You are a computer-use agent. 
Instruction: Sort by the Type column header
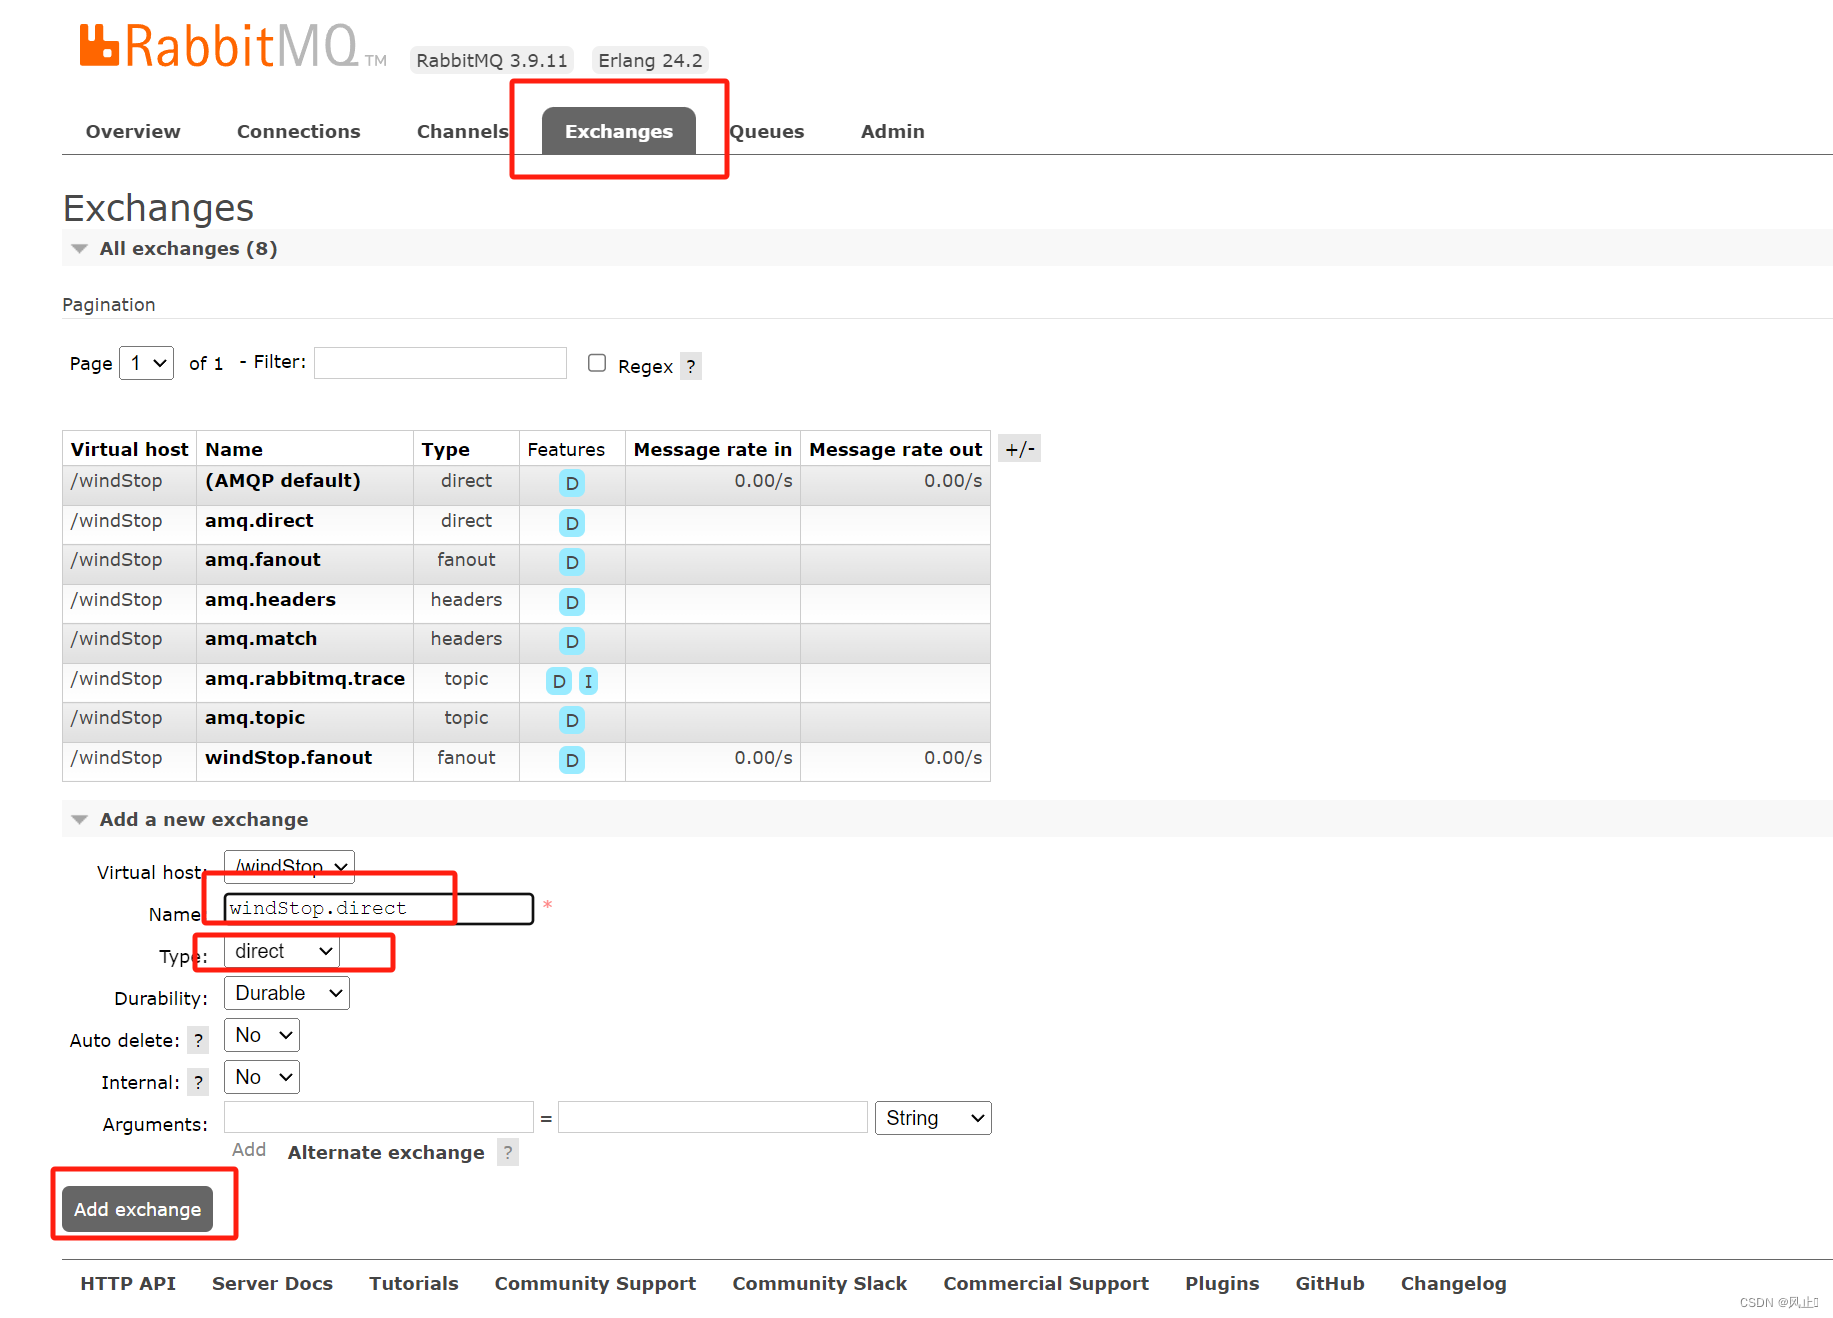[446, 449]
